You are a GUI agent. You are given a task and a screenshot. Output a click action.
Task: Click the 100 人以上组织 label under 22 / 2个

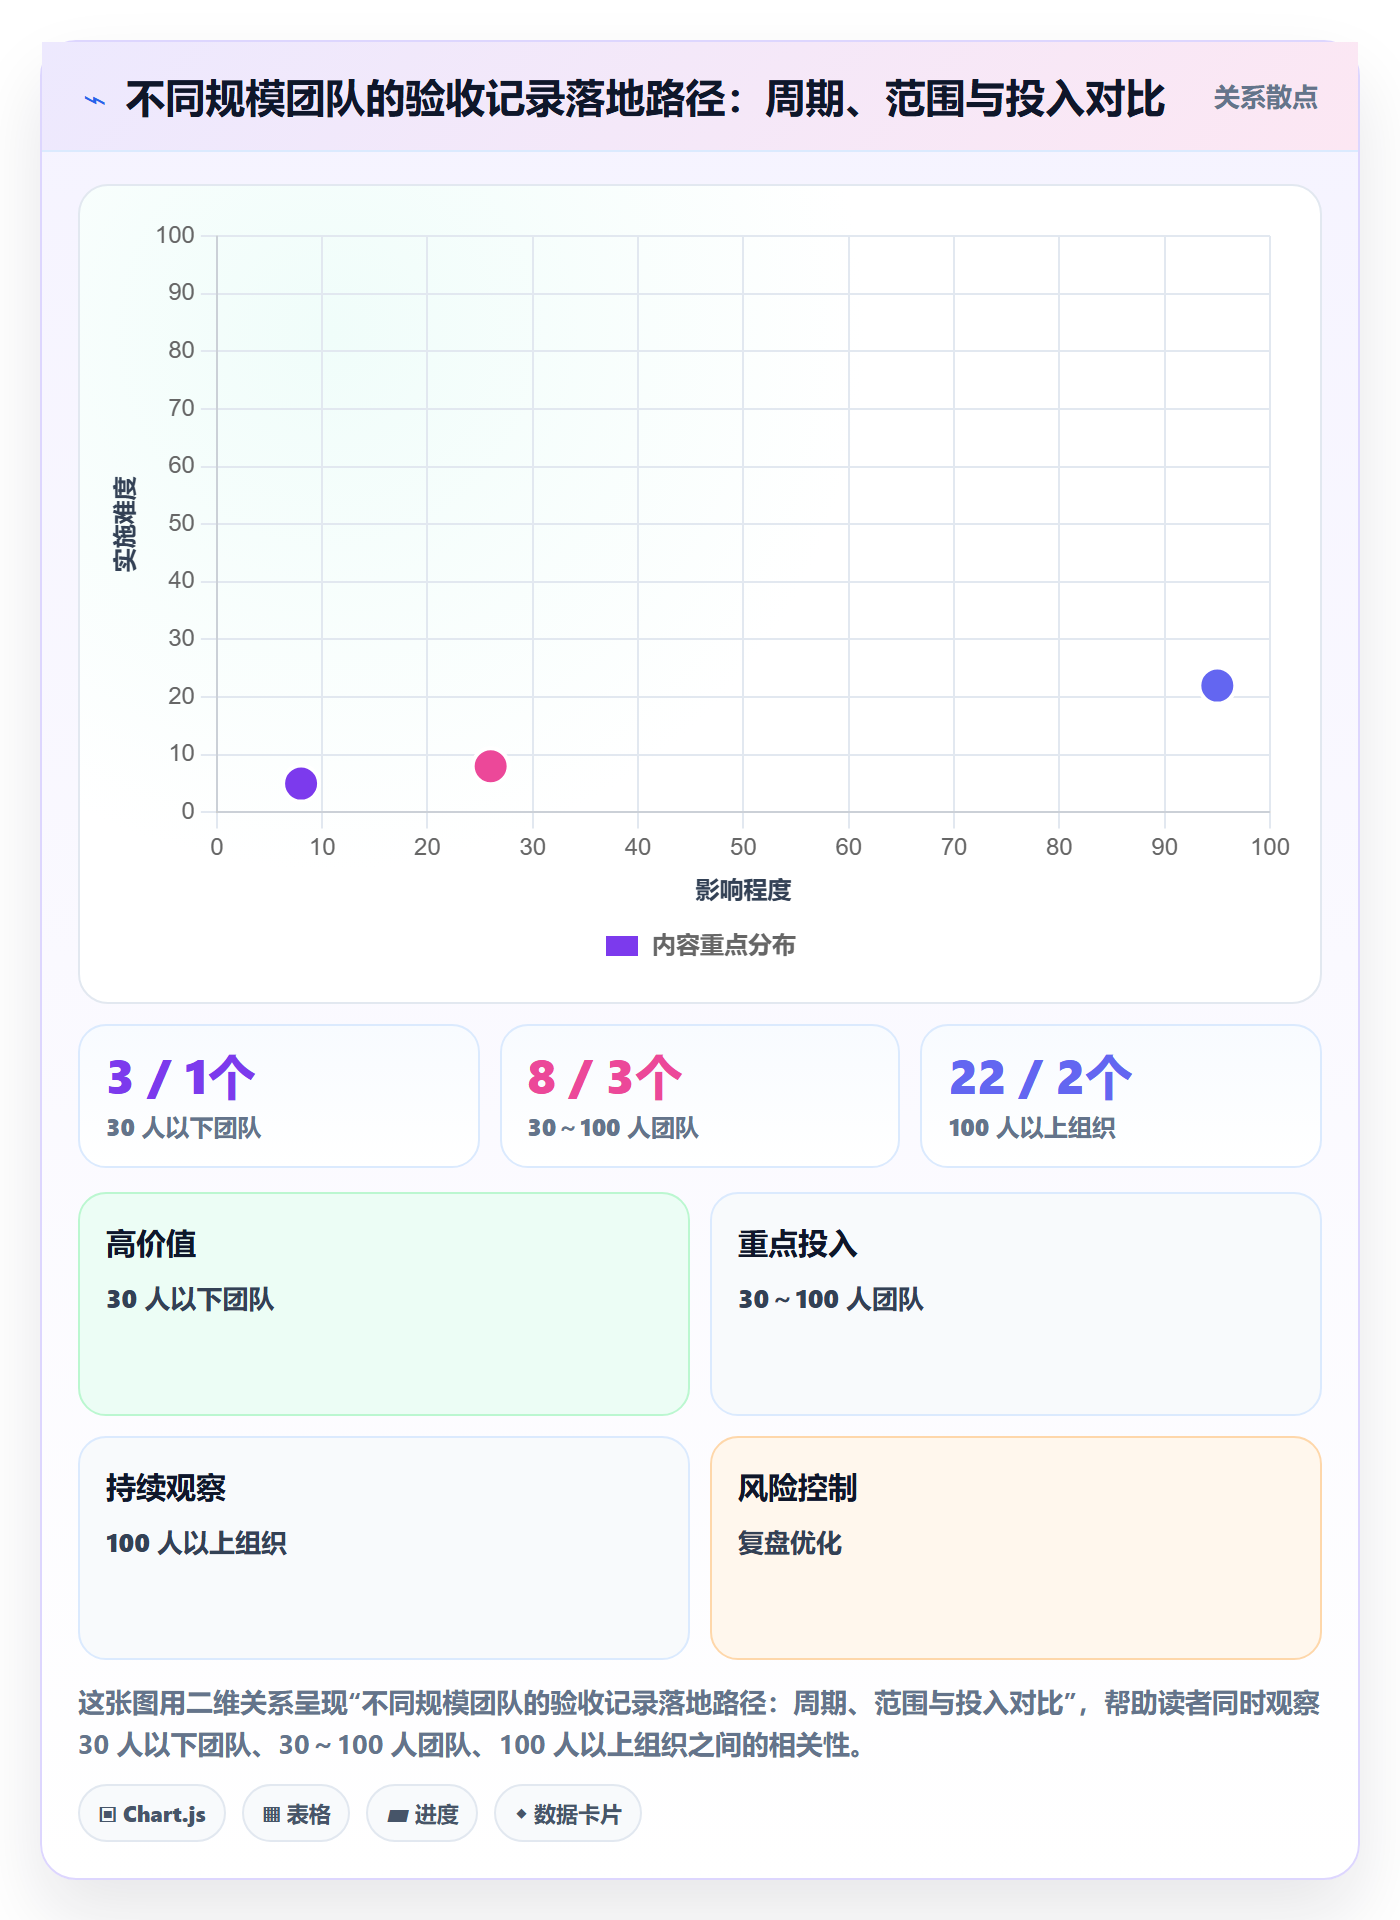click(1032, 1128)
